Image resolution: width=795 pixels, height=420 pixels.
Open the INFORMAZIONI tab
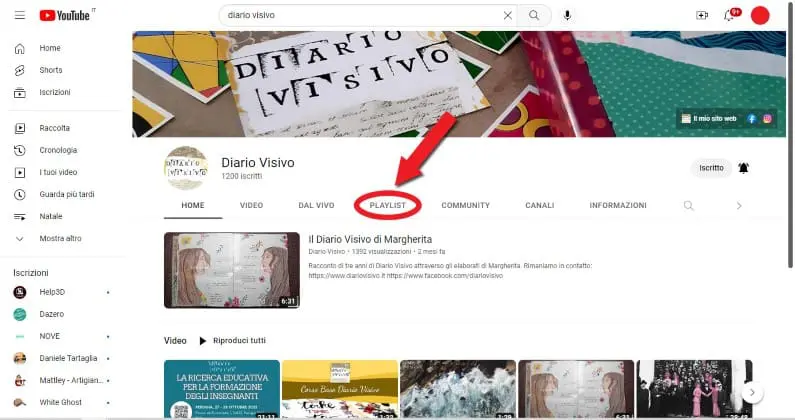[x=618, y=205]
